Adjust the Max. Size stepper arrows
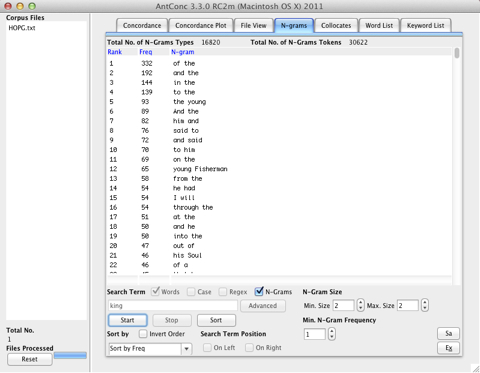 (424, 305)
